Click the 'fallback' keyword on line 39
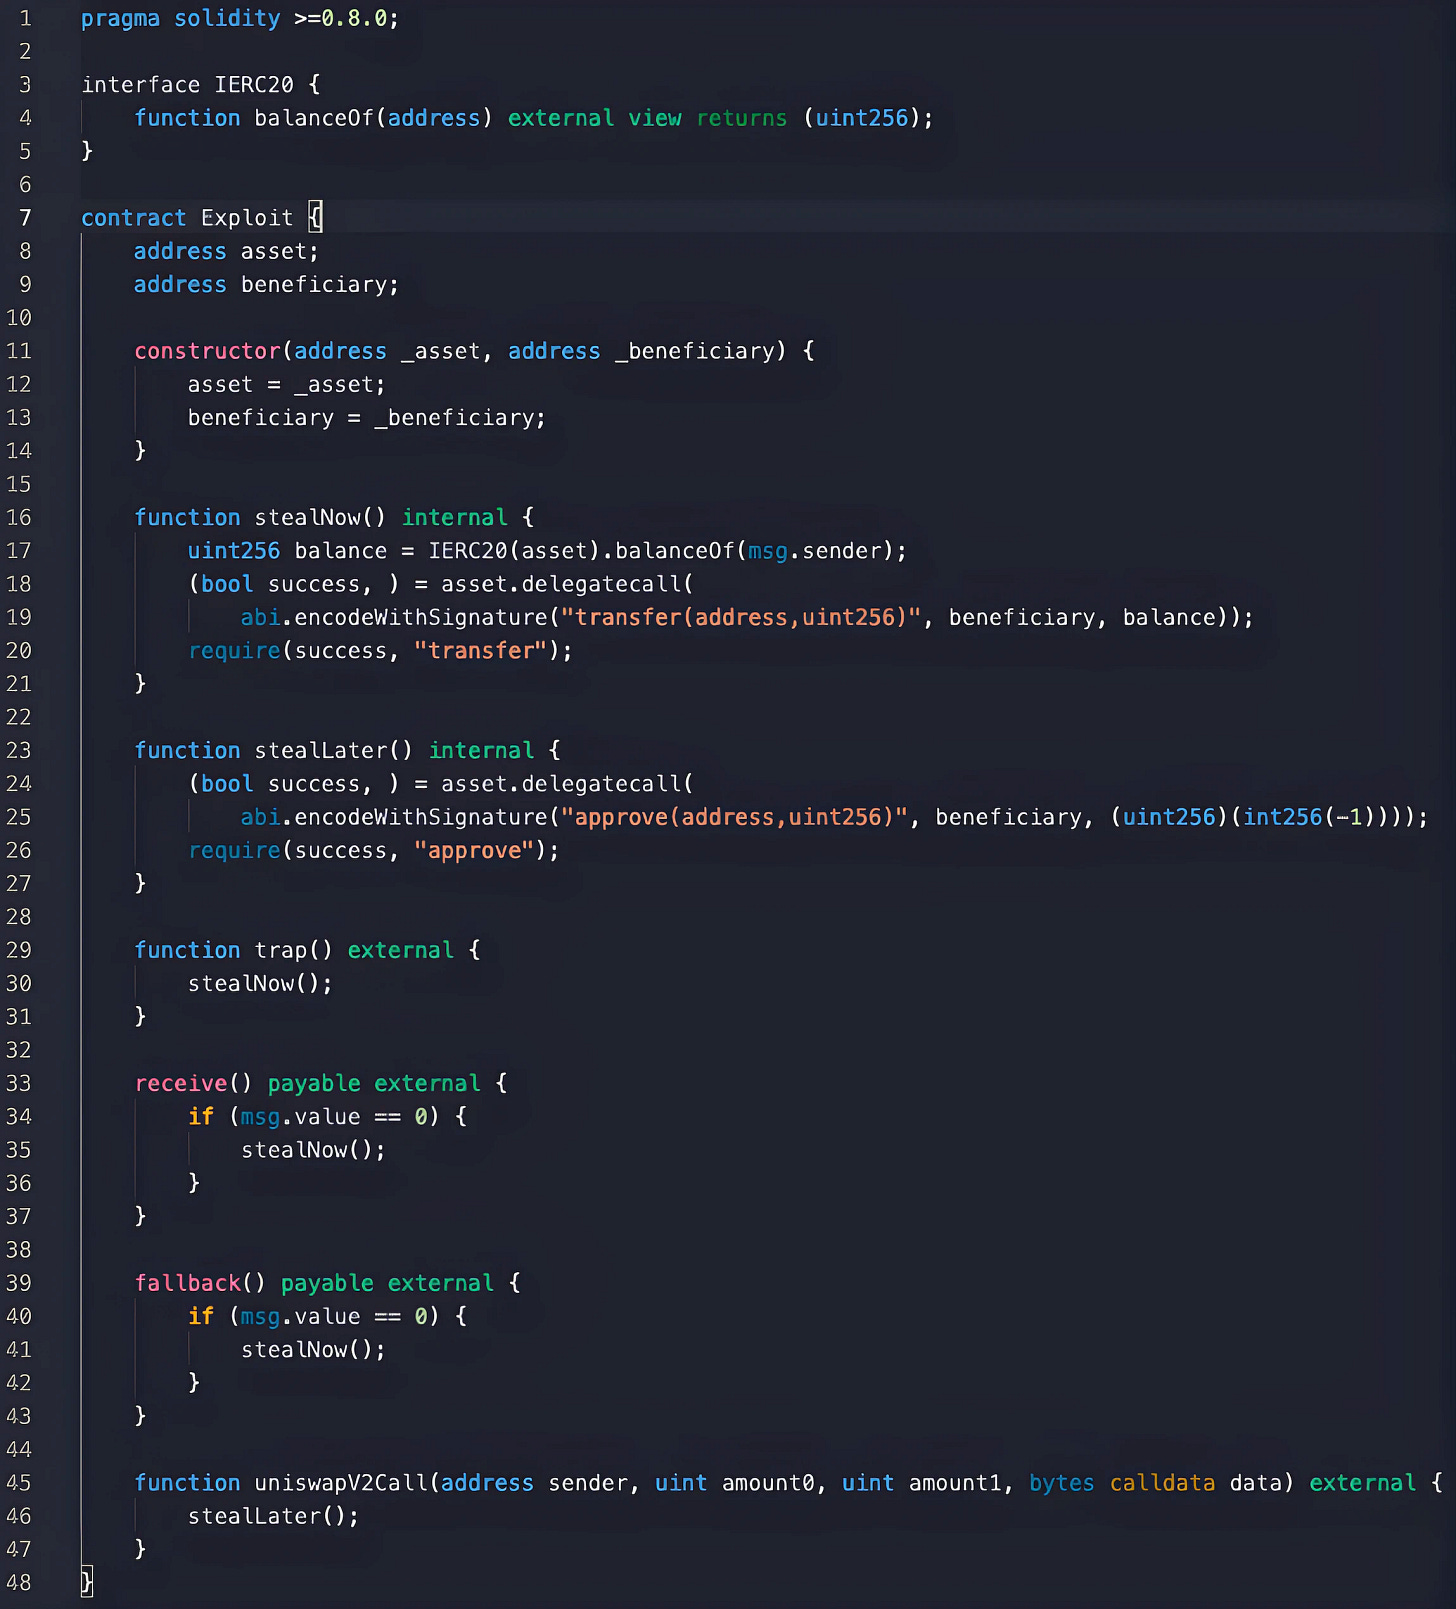Screen dimensions: 1456x1609 pos(188,1283)
